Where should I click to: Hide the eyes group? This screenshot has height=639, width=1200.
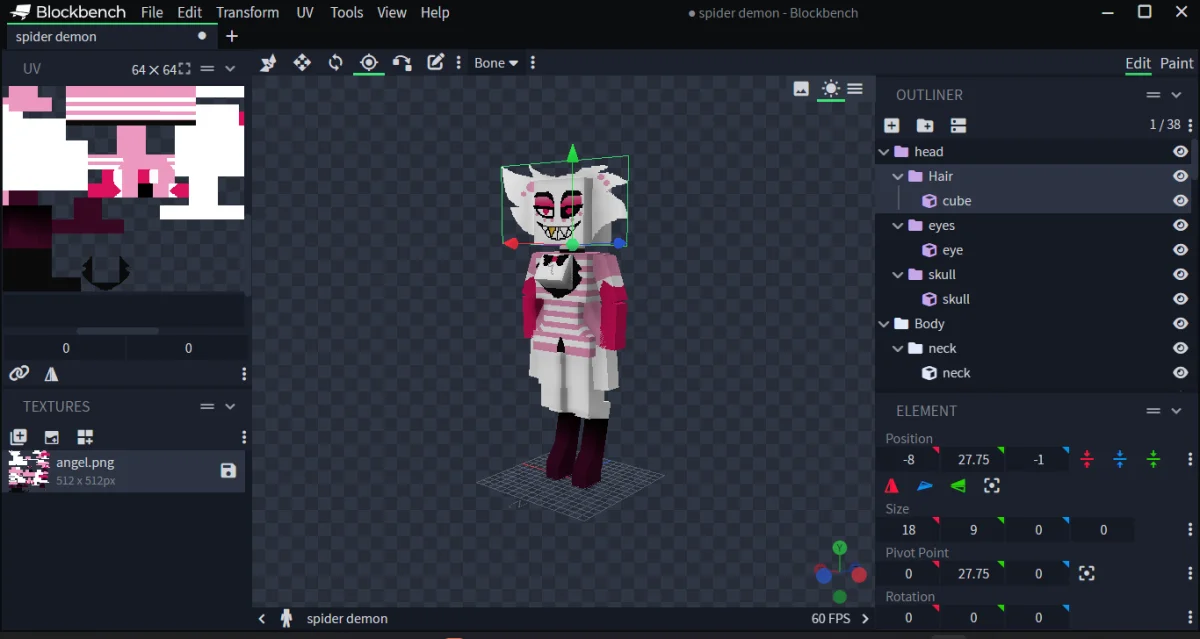[1180, 226]
